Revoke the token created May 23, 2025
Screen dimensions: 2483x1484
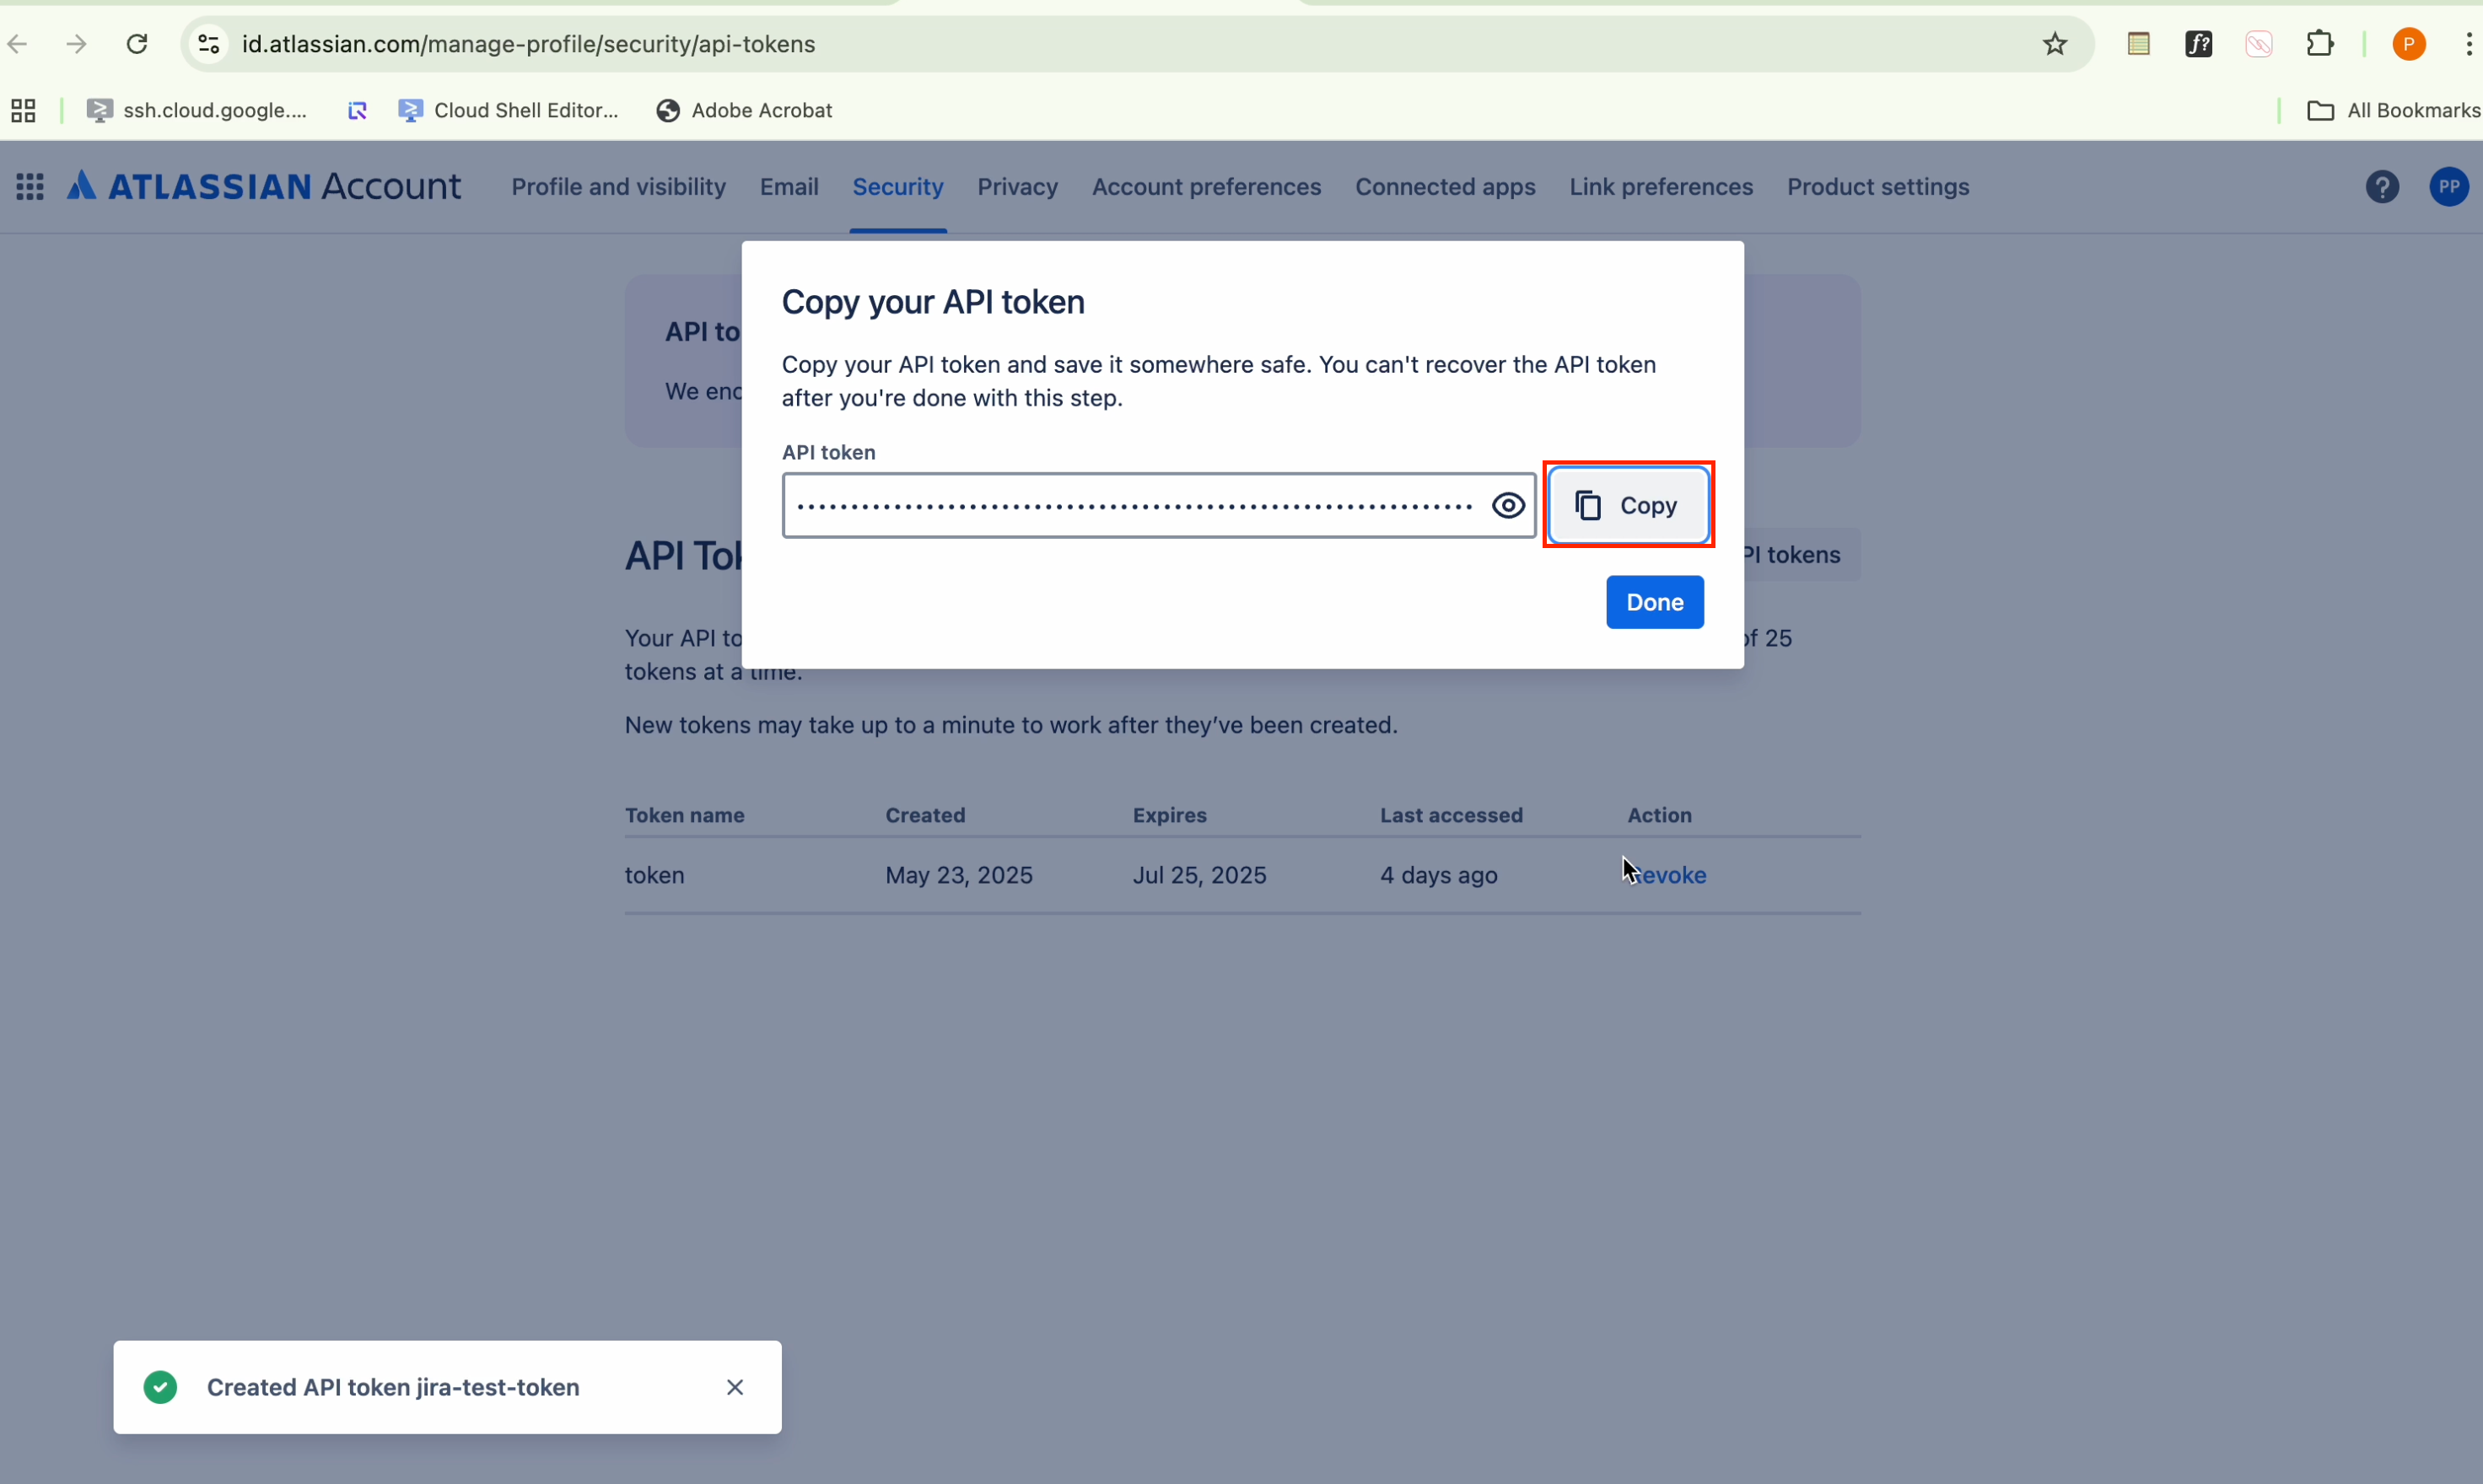(x=1667, y=875)
